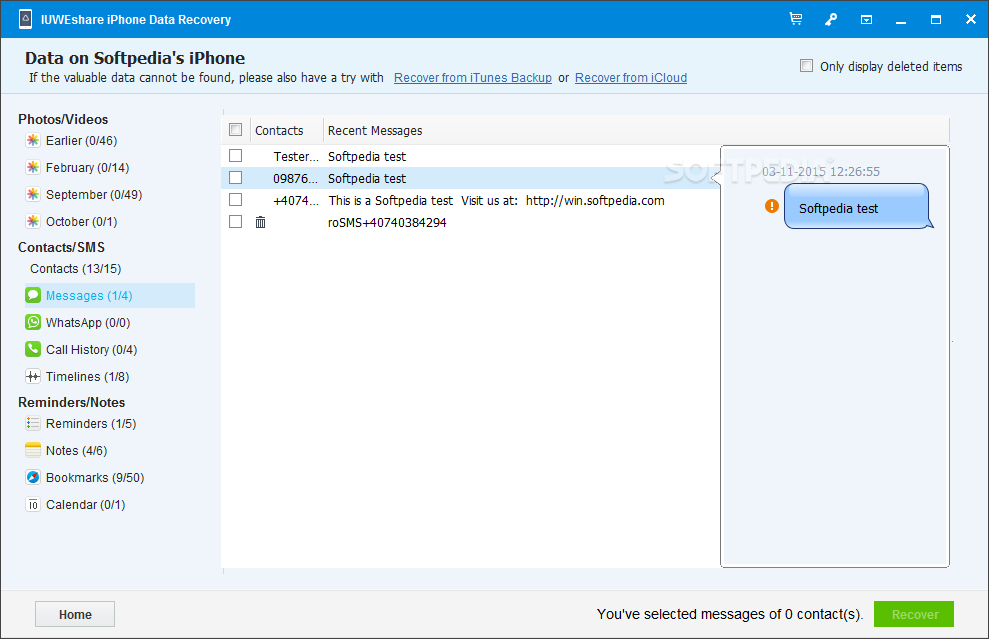Click the Earlier photos flower icon
The image size is (989, 639).
(x=33, y=140)
